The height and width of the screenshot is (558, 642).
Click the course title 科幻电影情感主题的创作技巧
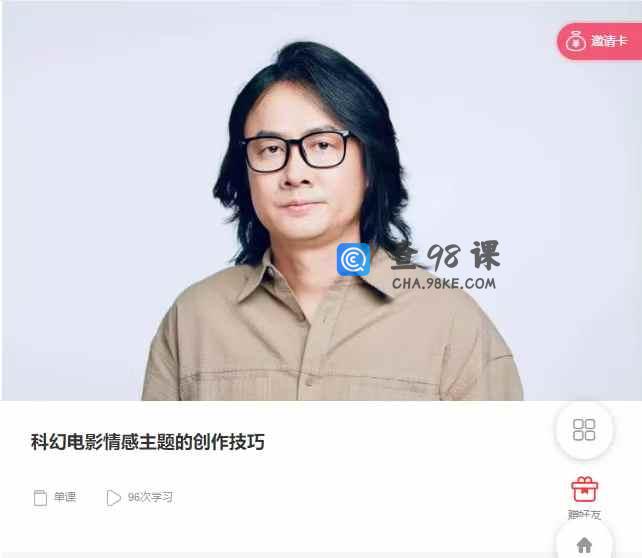[148, 442]
